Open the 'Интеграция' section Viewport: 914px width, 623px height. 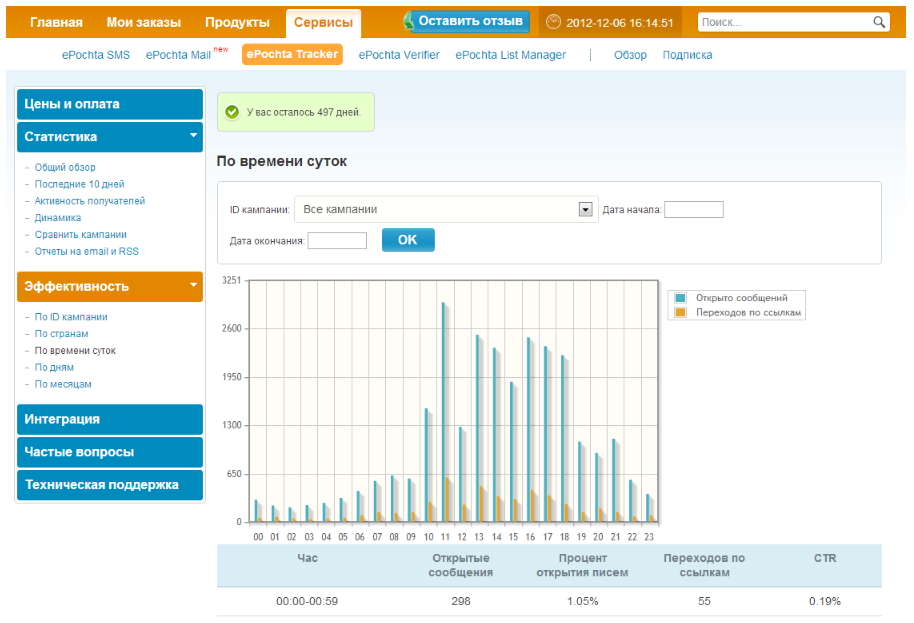[x=110, y=420]
